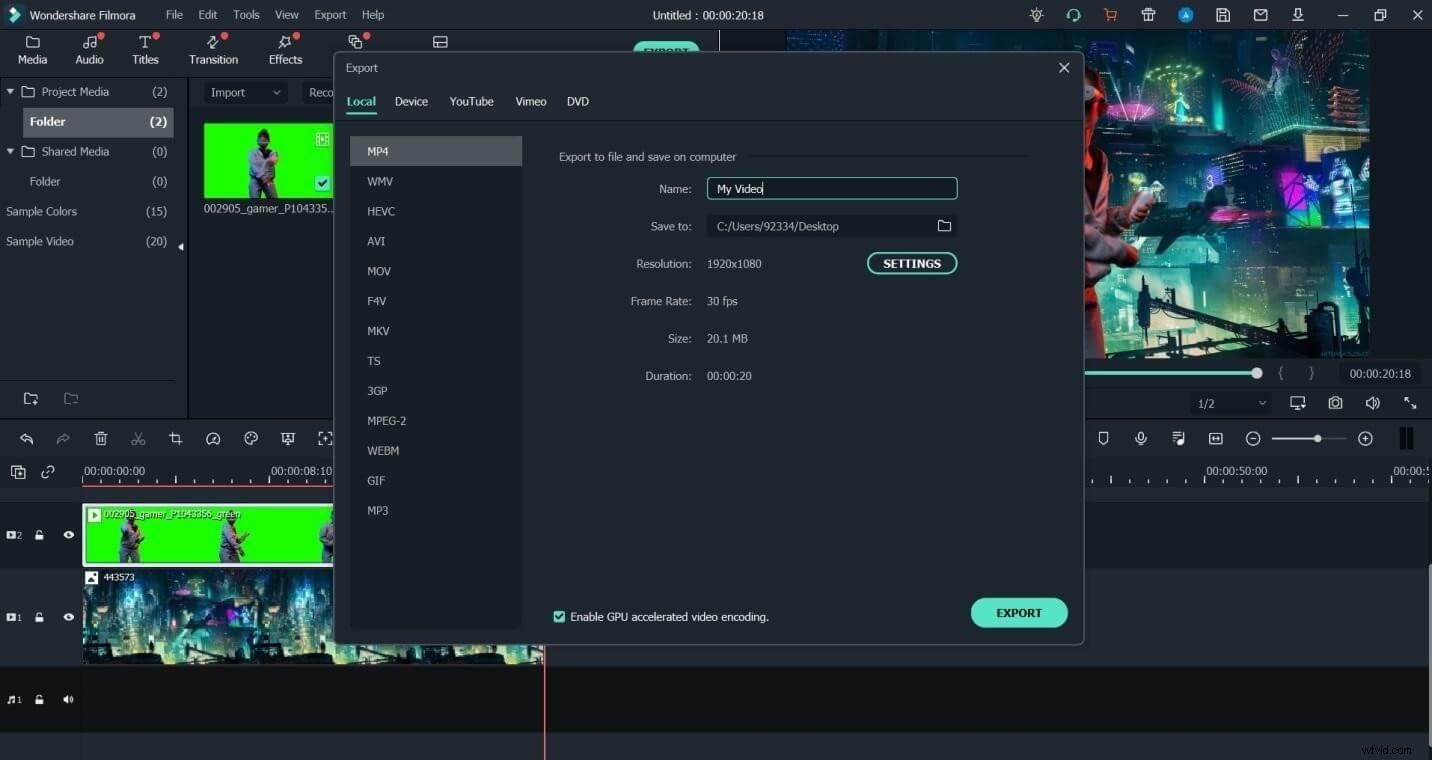Screen dimensions: 1432x760
Task: Open the Tools menu
Action: [246, 14]
